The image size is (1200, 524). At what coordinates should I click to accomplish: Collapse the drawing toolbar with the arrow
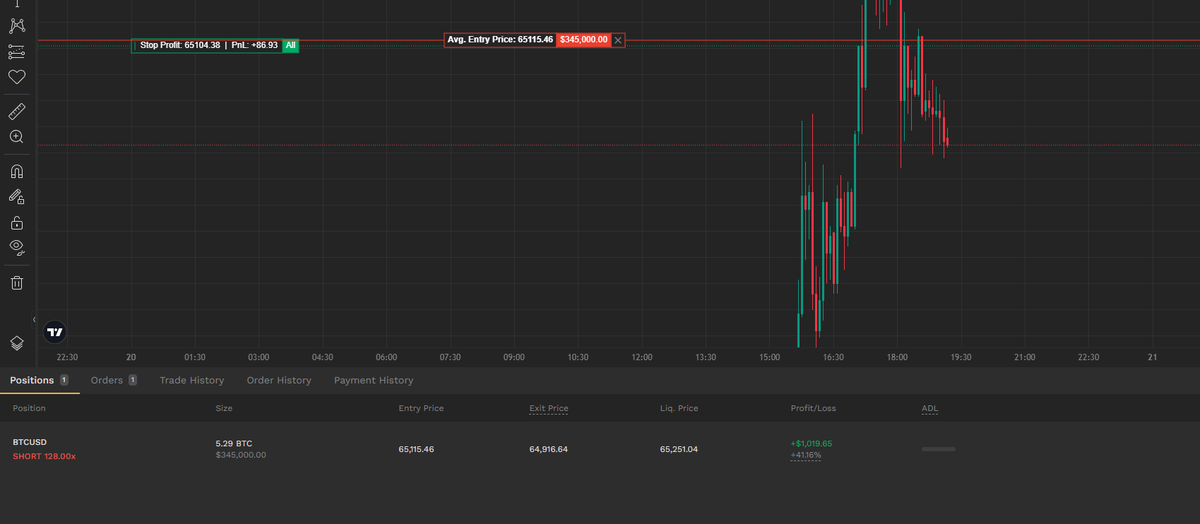click(x=34, y=320)
